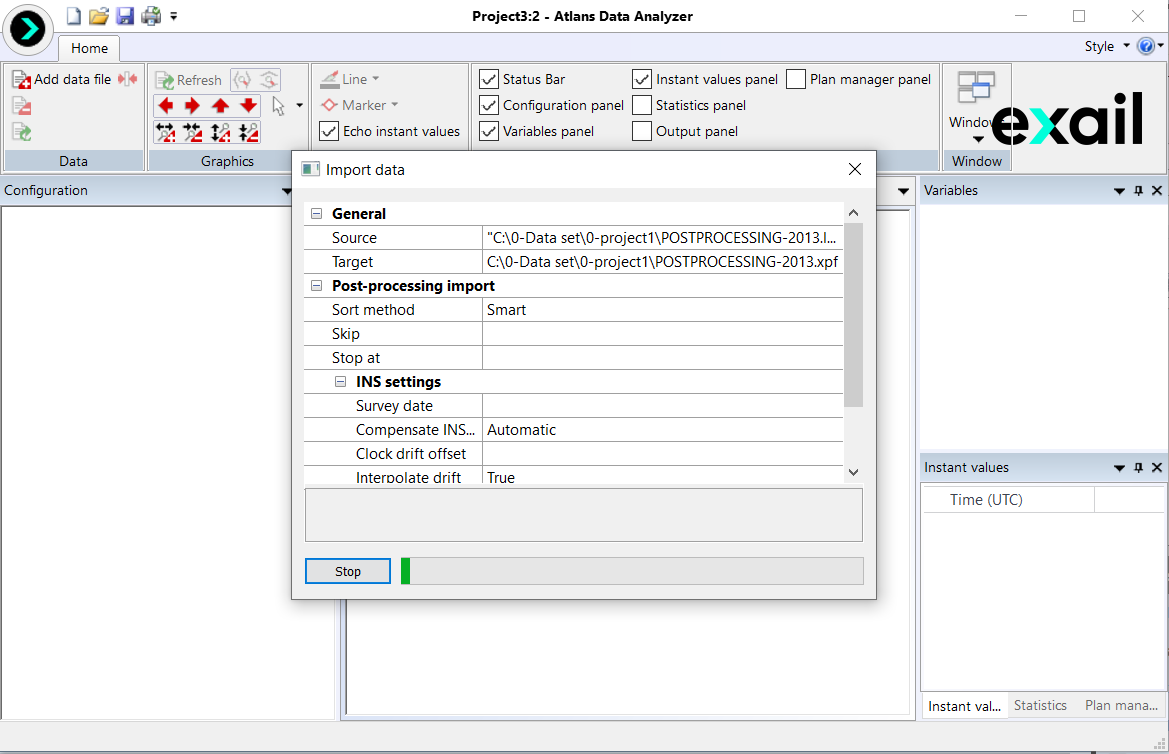Open an existing project with folder icon

(98, 16)
